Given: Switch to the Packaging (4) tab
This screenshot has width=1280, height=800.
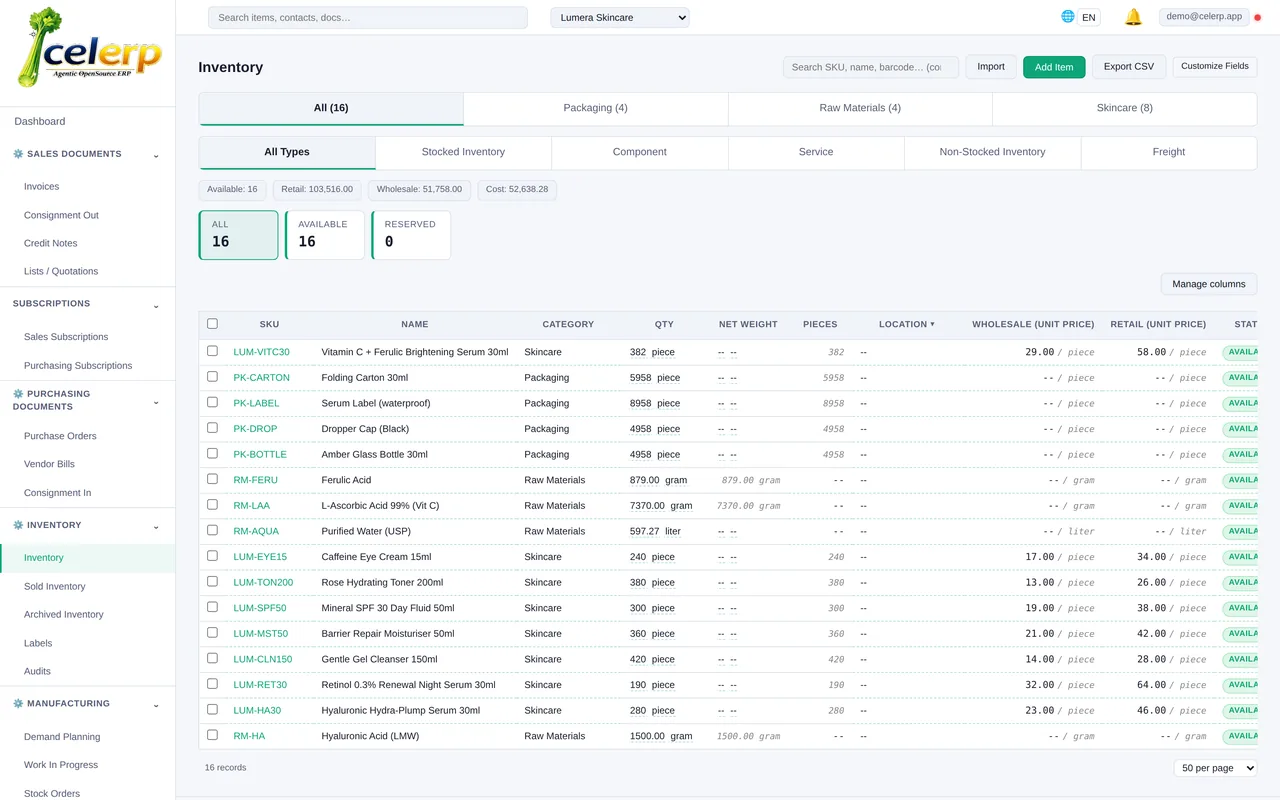Looking at the screenshot, I should [x=595, y=108].
